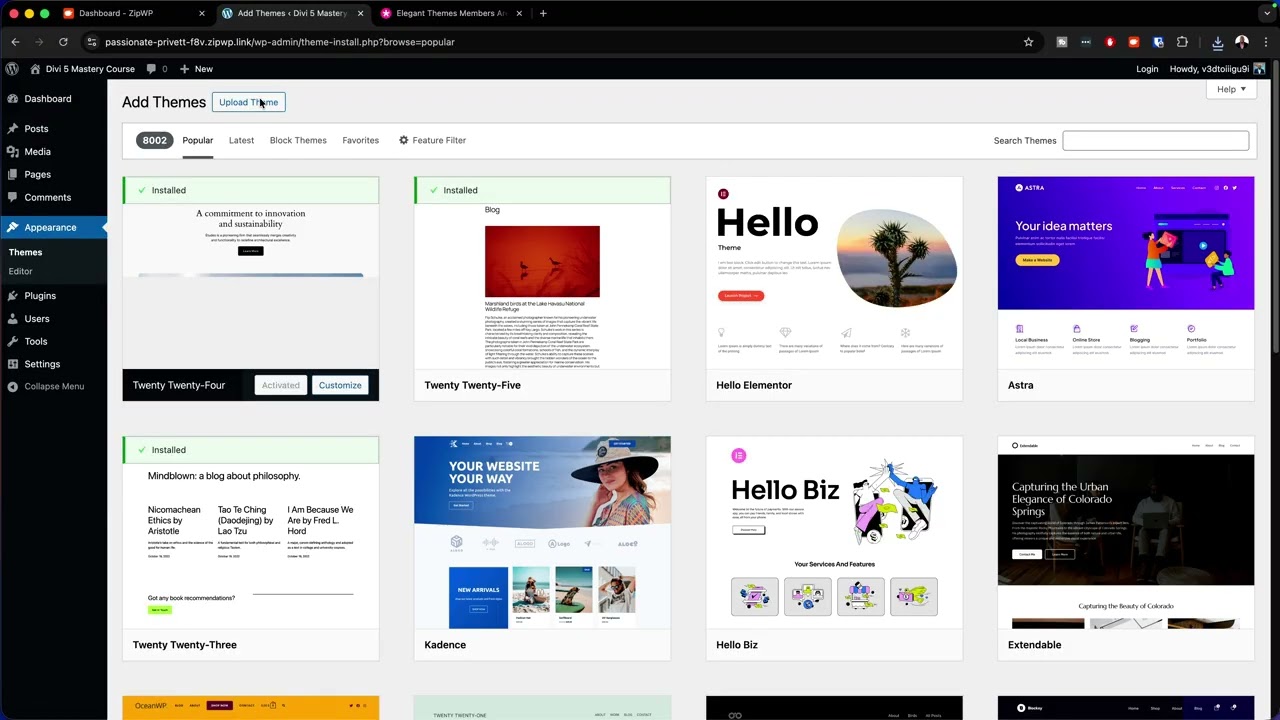This screenshot has height=720, width=1280.
Task: Open the tab search chevron dropdown
Action: (x=1266, y=13)
